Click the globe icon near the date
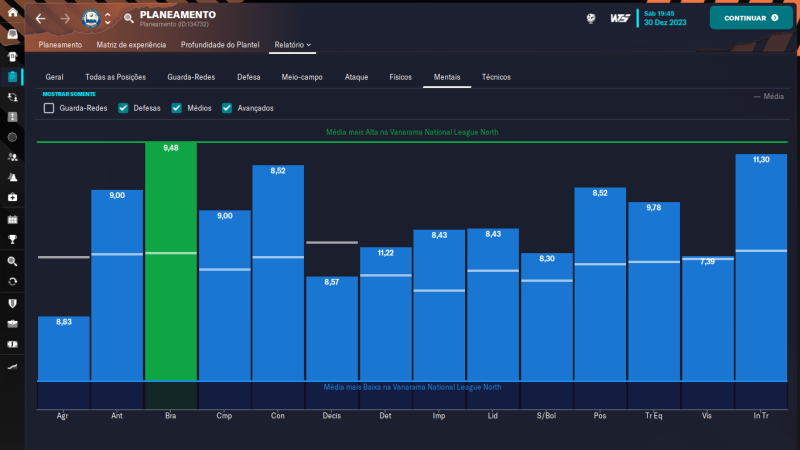 (x=591, y=18)
